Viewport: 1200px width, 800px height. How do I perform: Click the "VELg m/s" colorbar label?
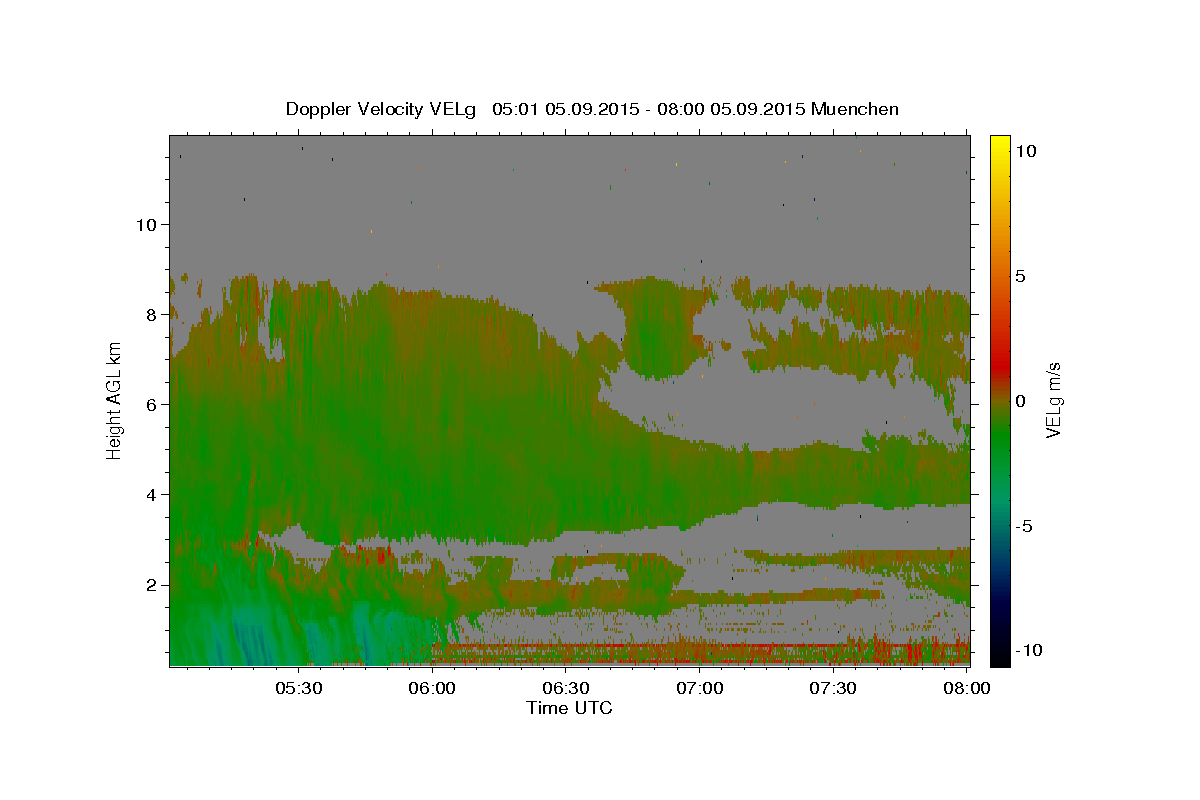tap(1053, 400)
